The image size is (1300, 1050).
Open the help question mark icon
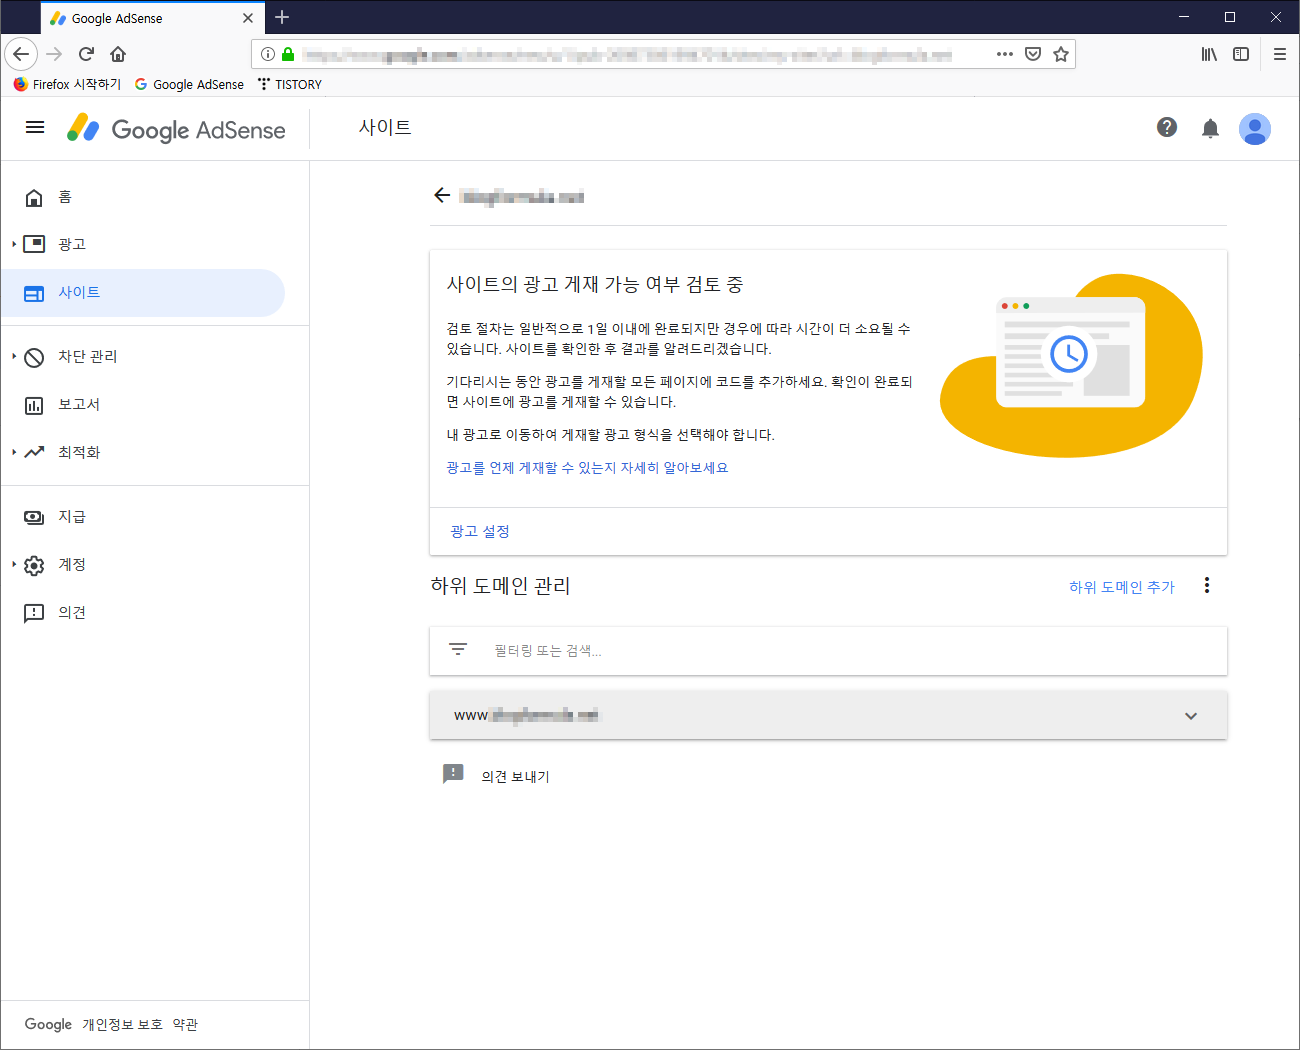(1167, 127)
